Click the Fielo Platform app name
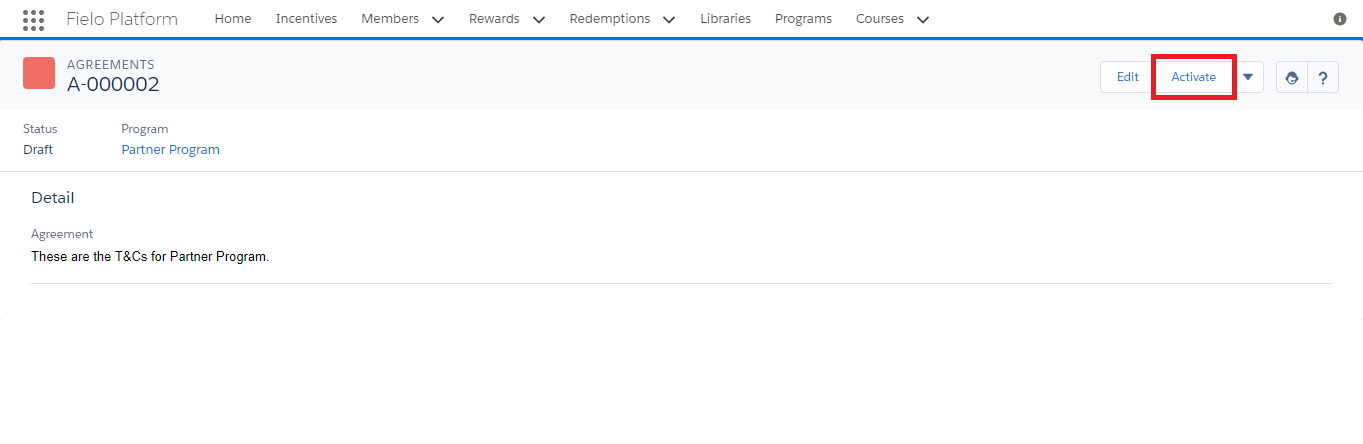1363x444 pixels. [122, 19]
